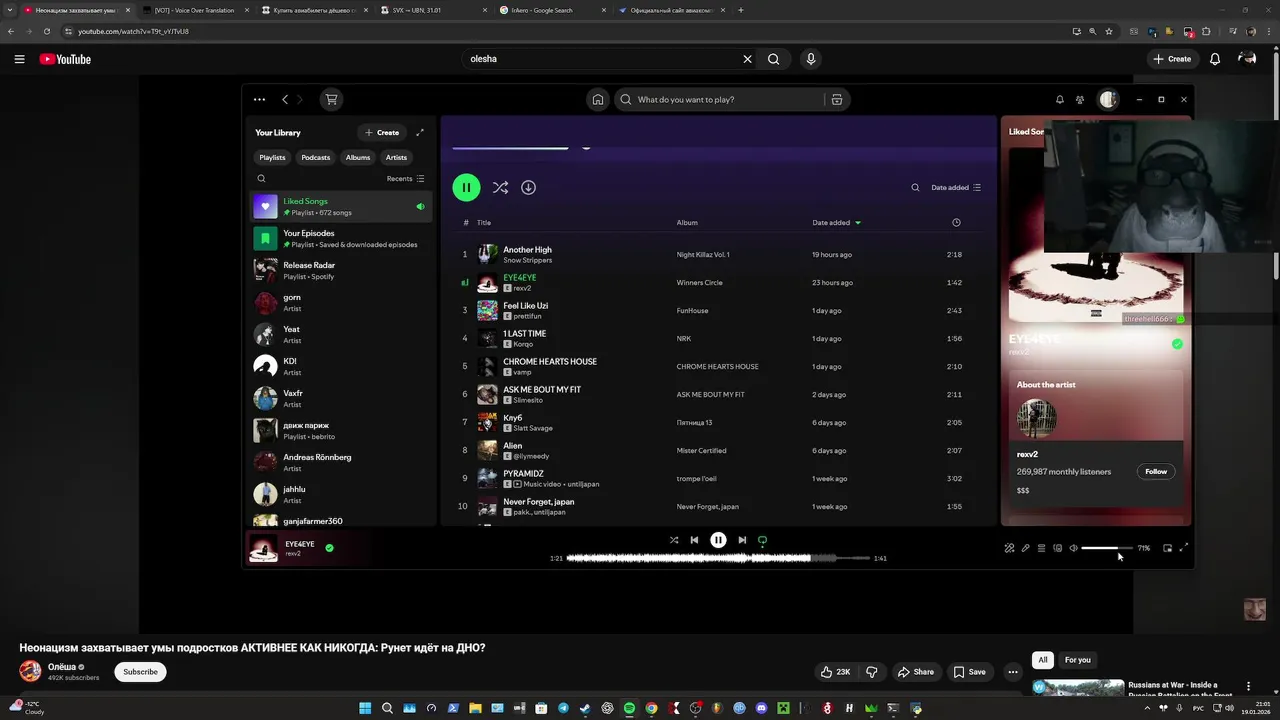Enter Spotify full screen view

(x=1184, y=547)
